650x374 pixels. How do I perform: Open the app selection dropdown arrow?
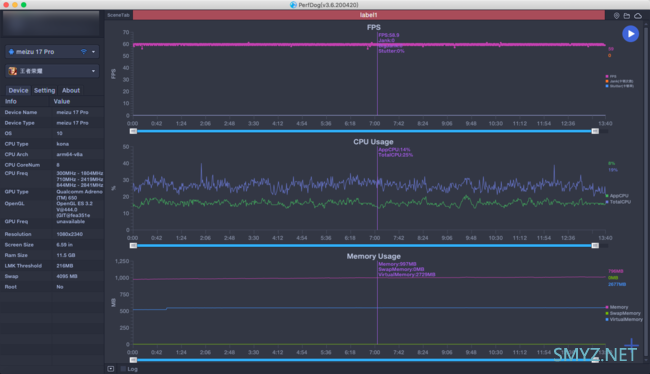[x=93, y=71]
